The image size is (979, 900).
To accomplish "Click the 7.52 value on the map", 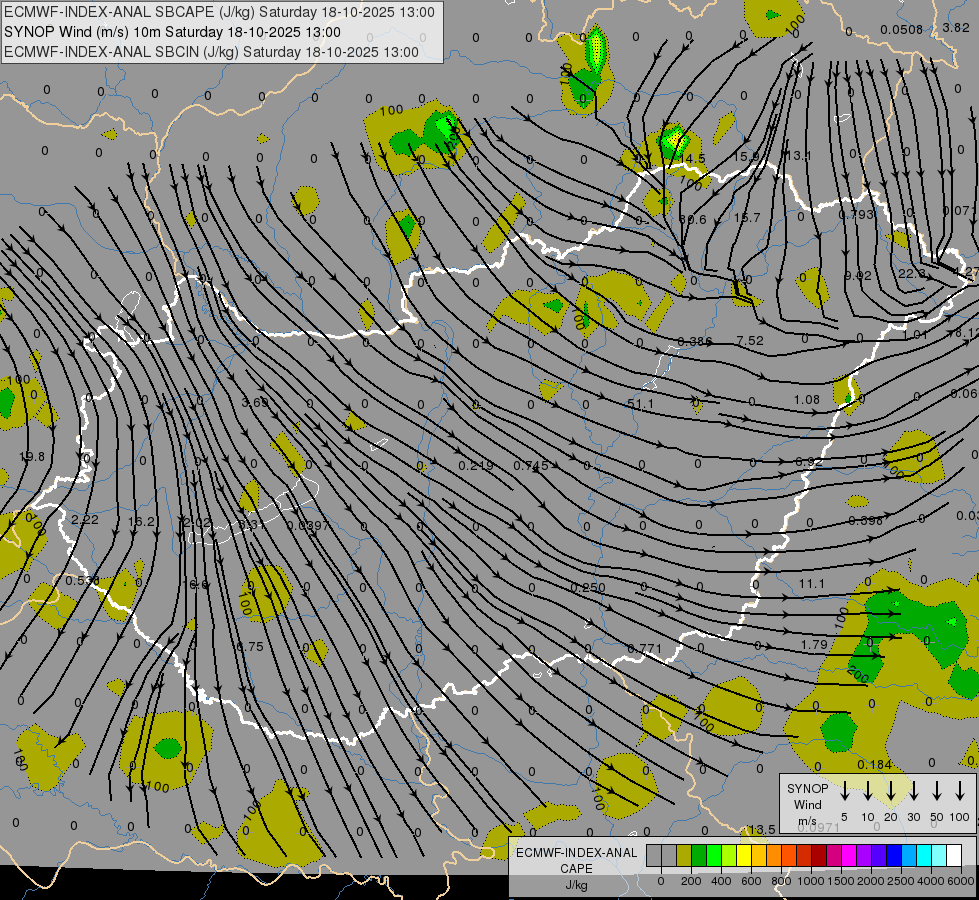I will (x=750, y=341).
